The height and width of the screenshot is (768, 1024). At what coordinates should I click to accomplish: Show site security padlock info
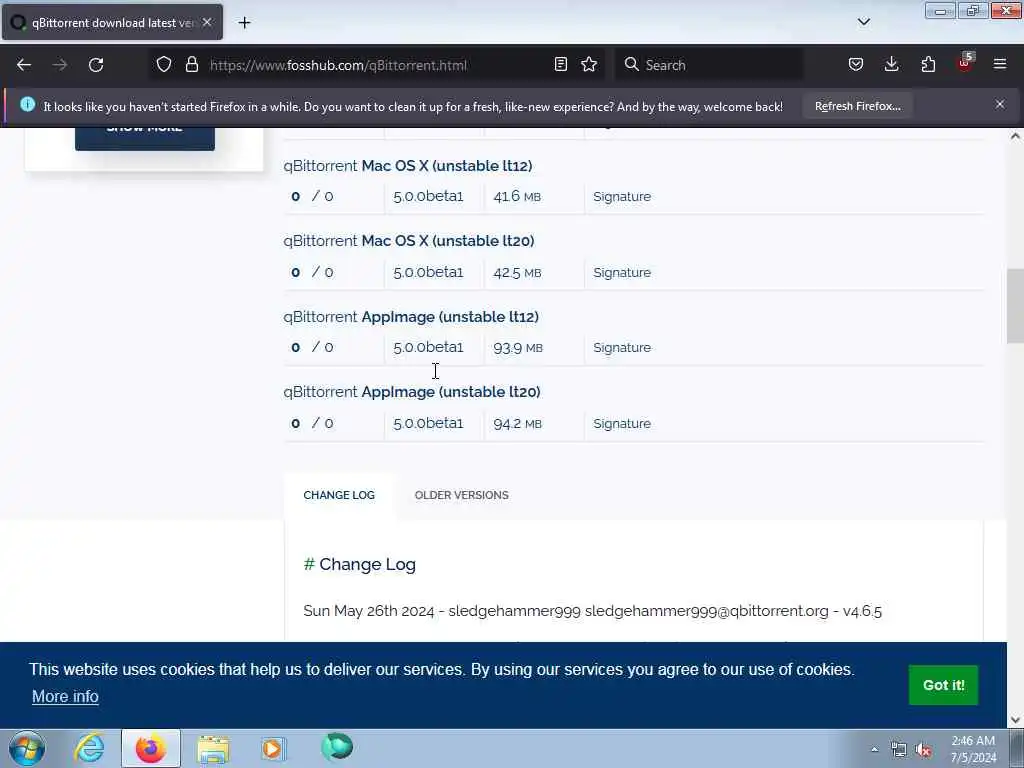click(191, 64)
